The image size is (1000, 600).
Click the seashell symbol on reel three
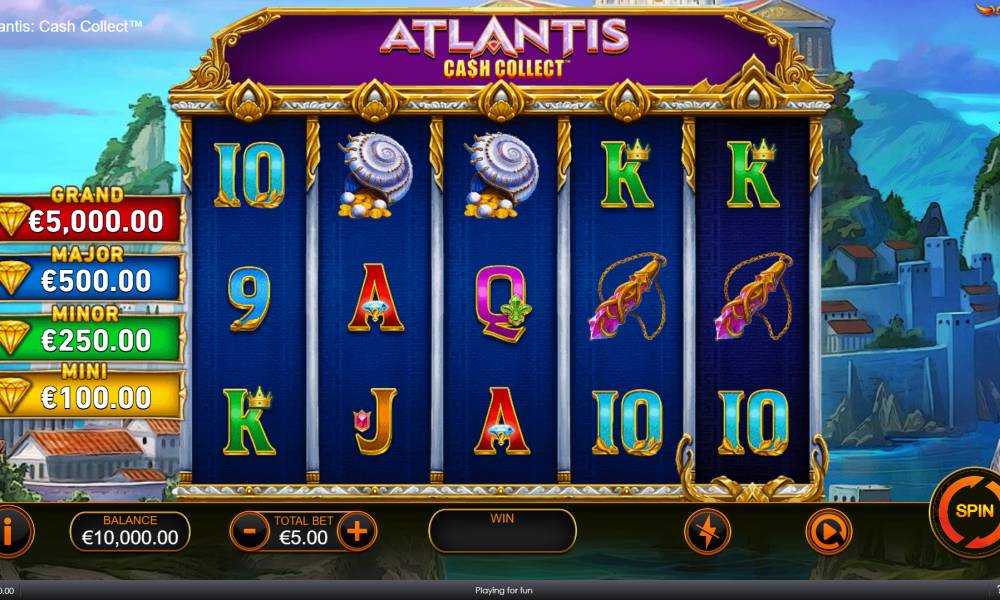[x=501, y=175]
